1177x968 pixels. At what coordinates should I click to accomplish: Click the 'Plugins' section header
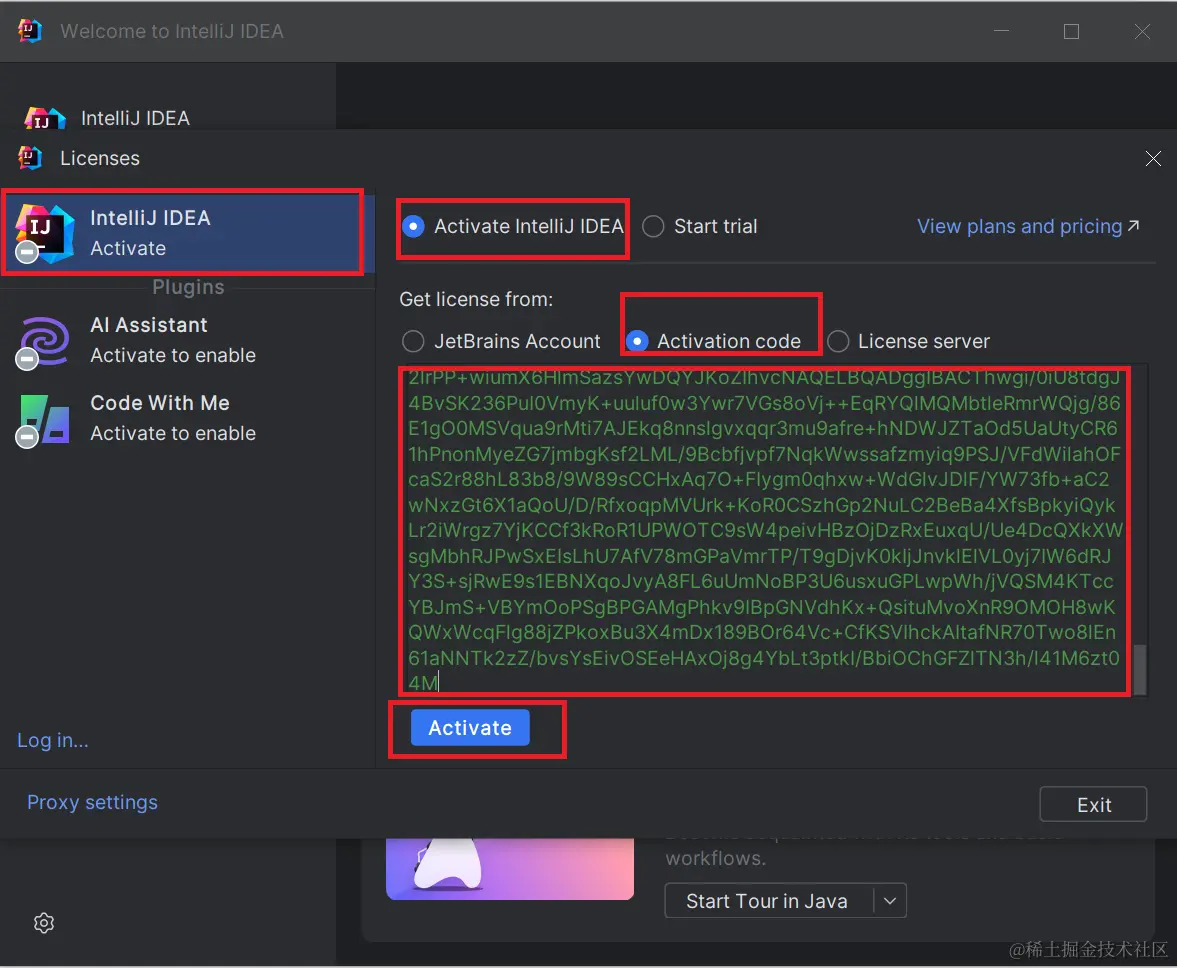pos(188,287)
